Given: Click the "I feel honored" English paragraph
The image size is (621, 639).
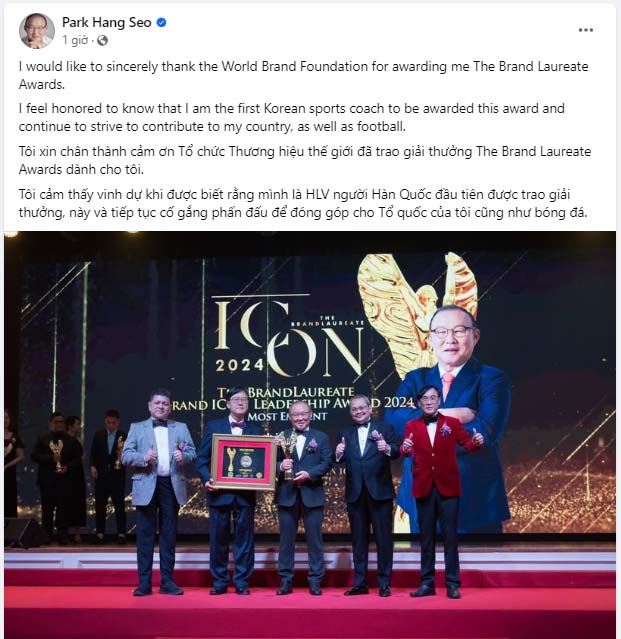Looking at the screenshot, I should coord(292,117).
